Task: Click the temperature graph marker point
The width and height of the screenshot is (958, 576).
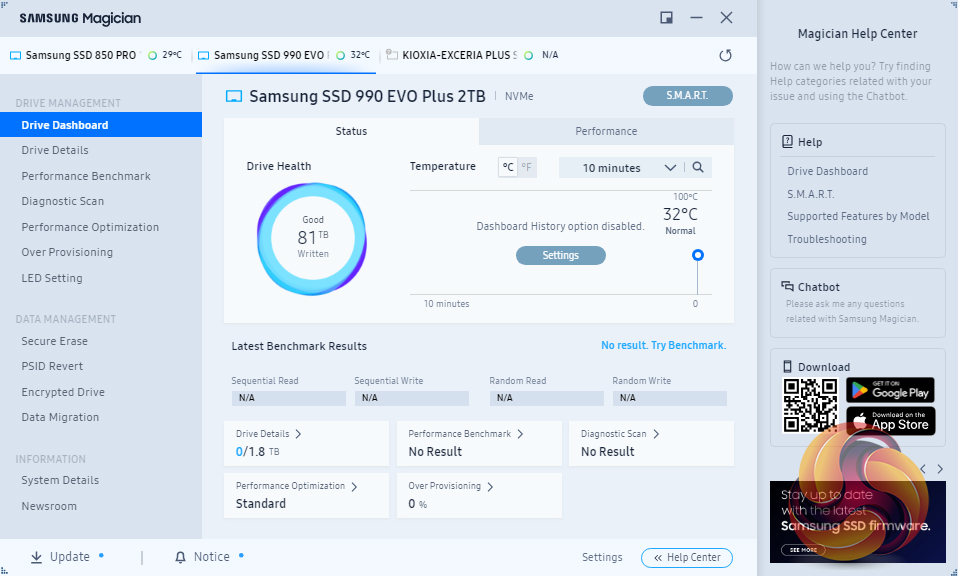Action: coord(697,255)
